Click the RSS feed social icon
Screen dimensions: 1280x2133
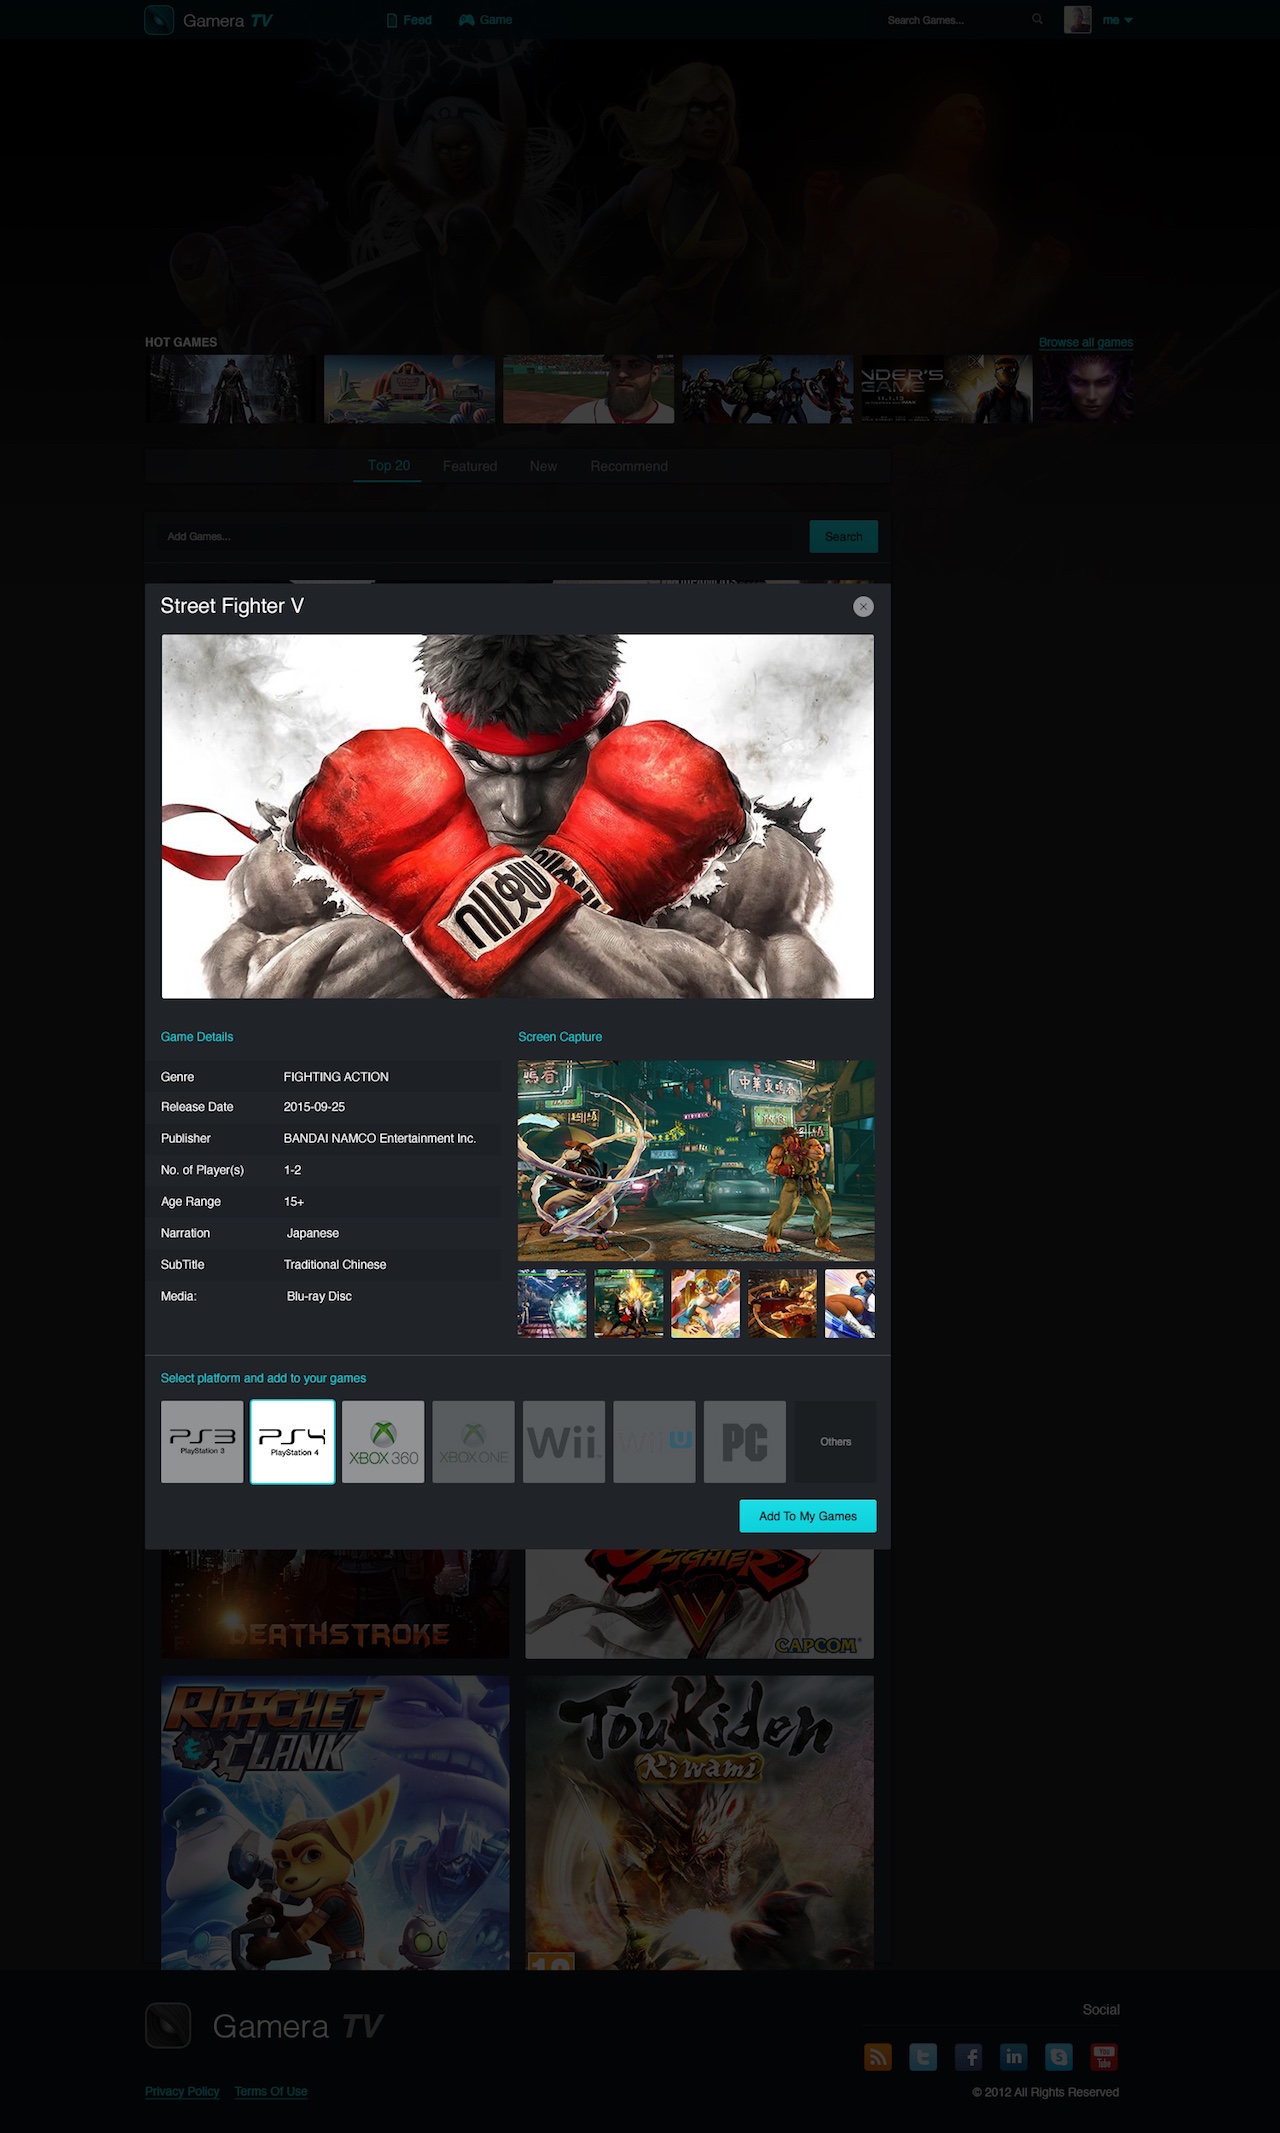pyautogui.click(x=878, y=2057)
